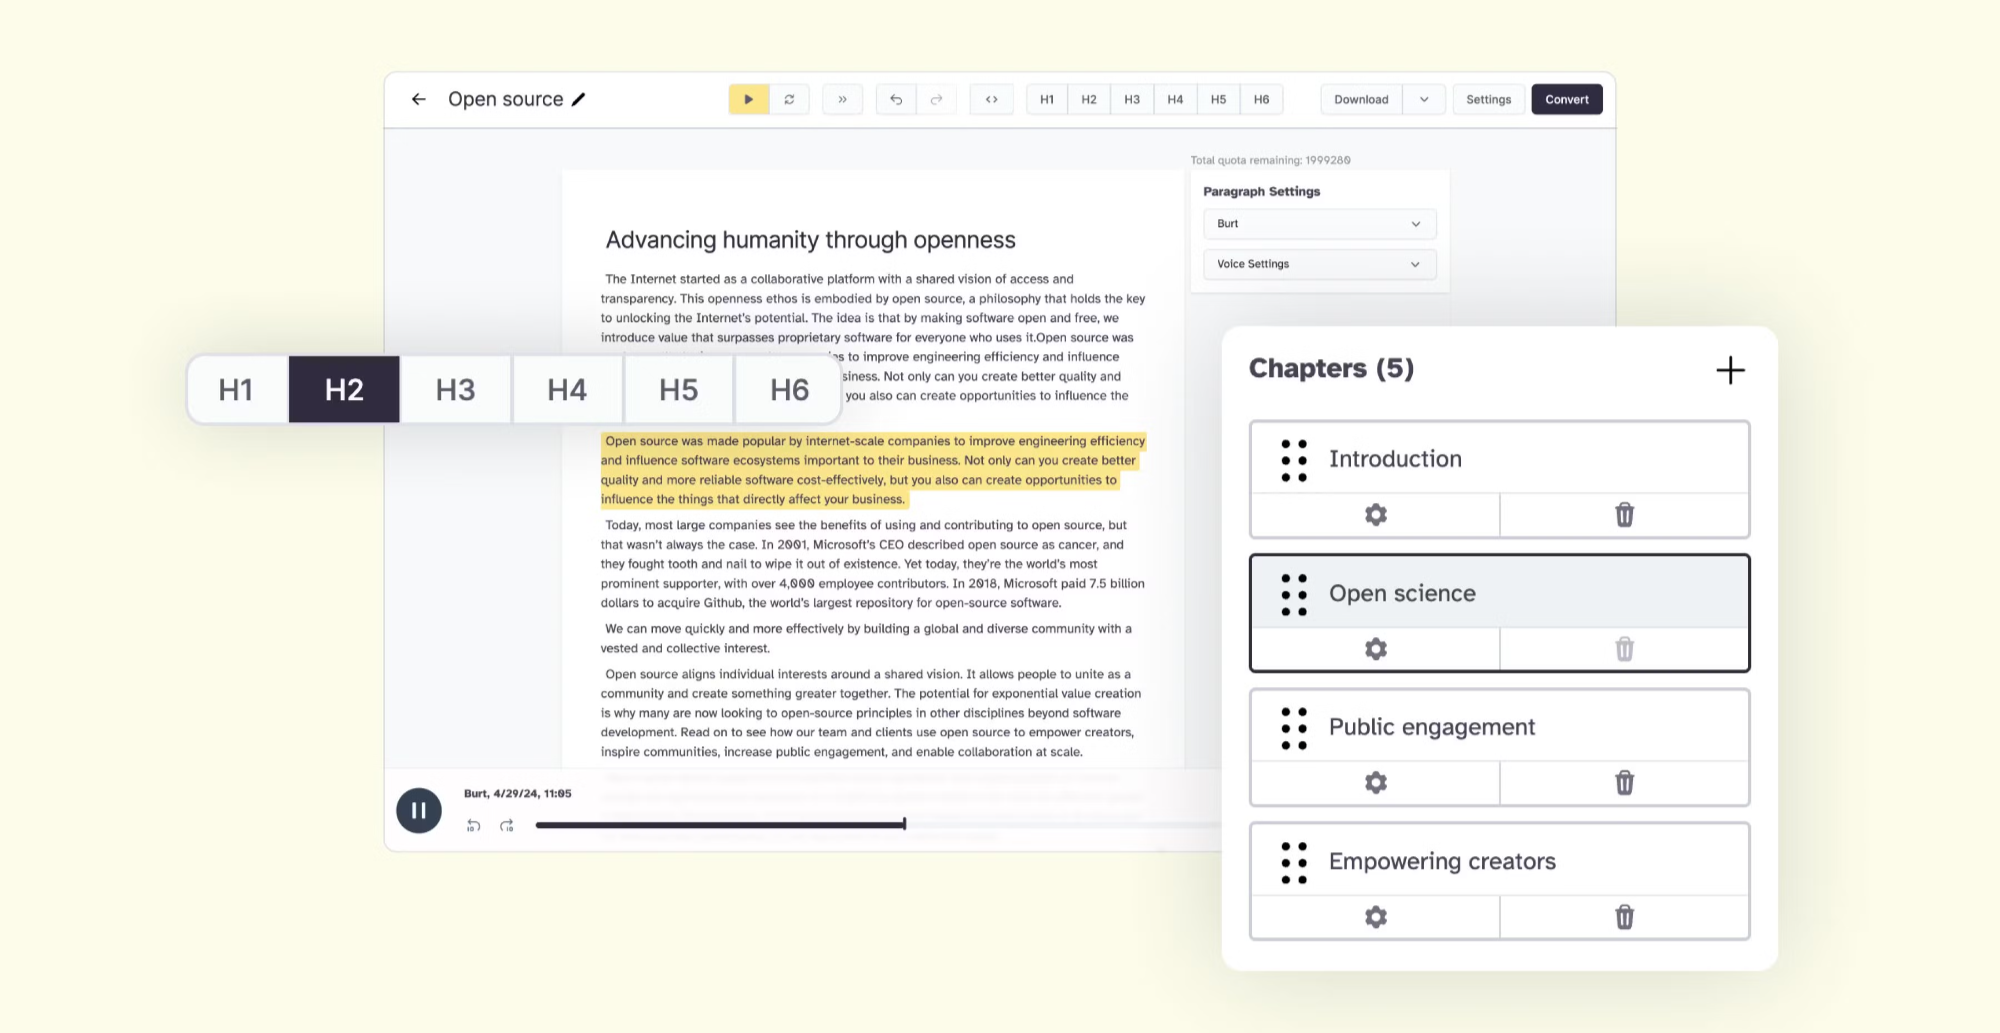Open the Settings button
Image resolution: width=2000 pixels, height=1033 pixels.
pos(1488,99)
